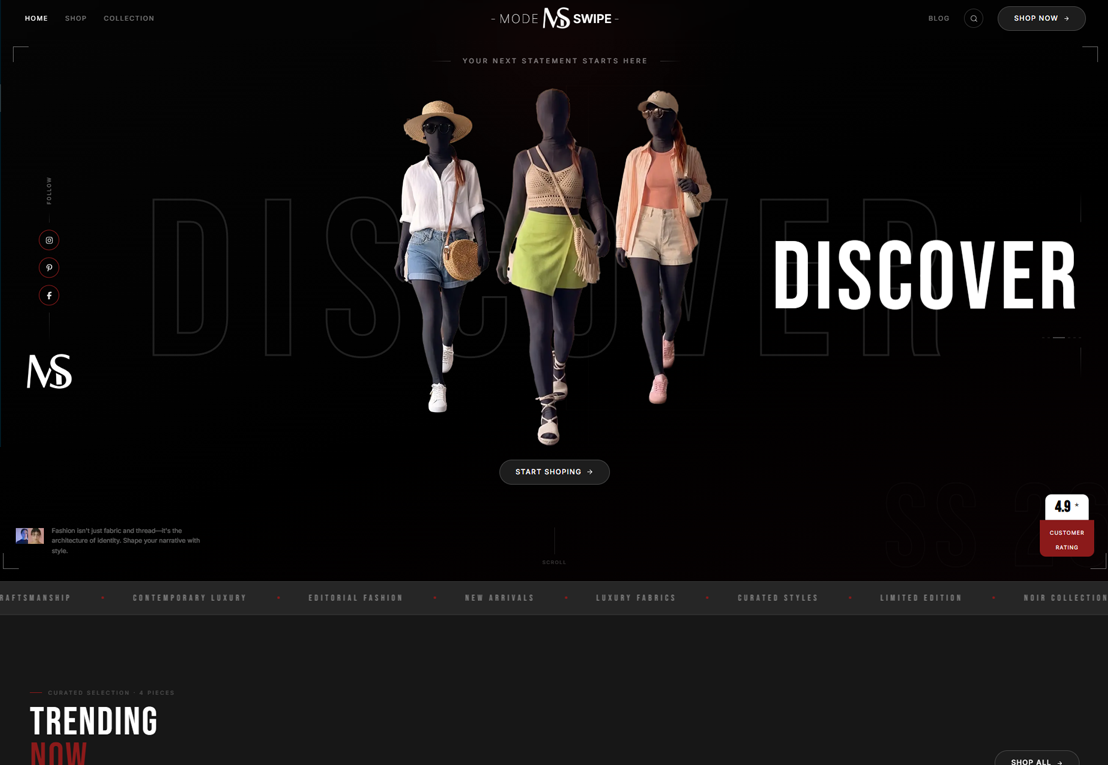Click the Mode Swipe logo in header
This screenshot has width=1108, height=765.
tap(555, 18)
